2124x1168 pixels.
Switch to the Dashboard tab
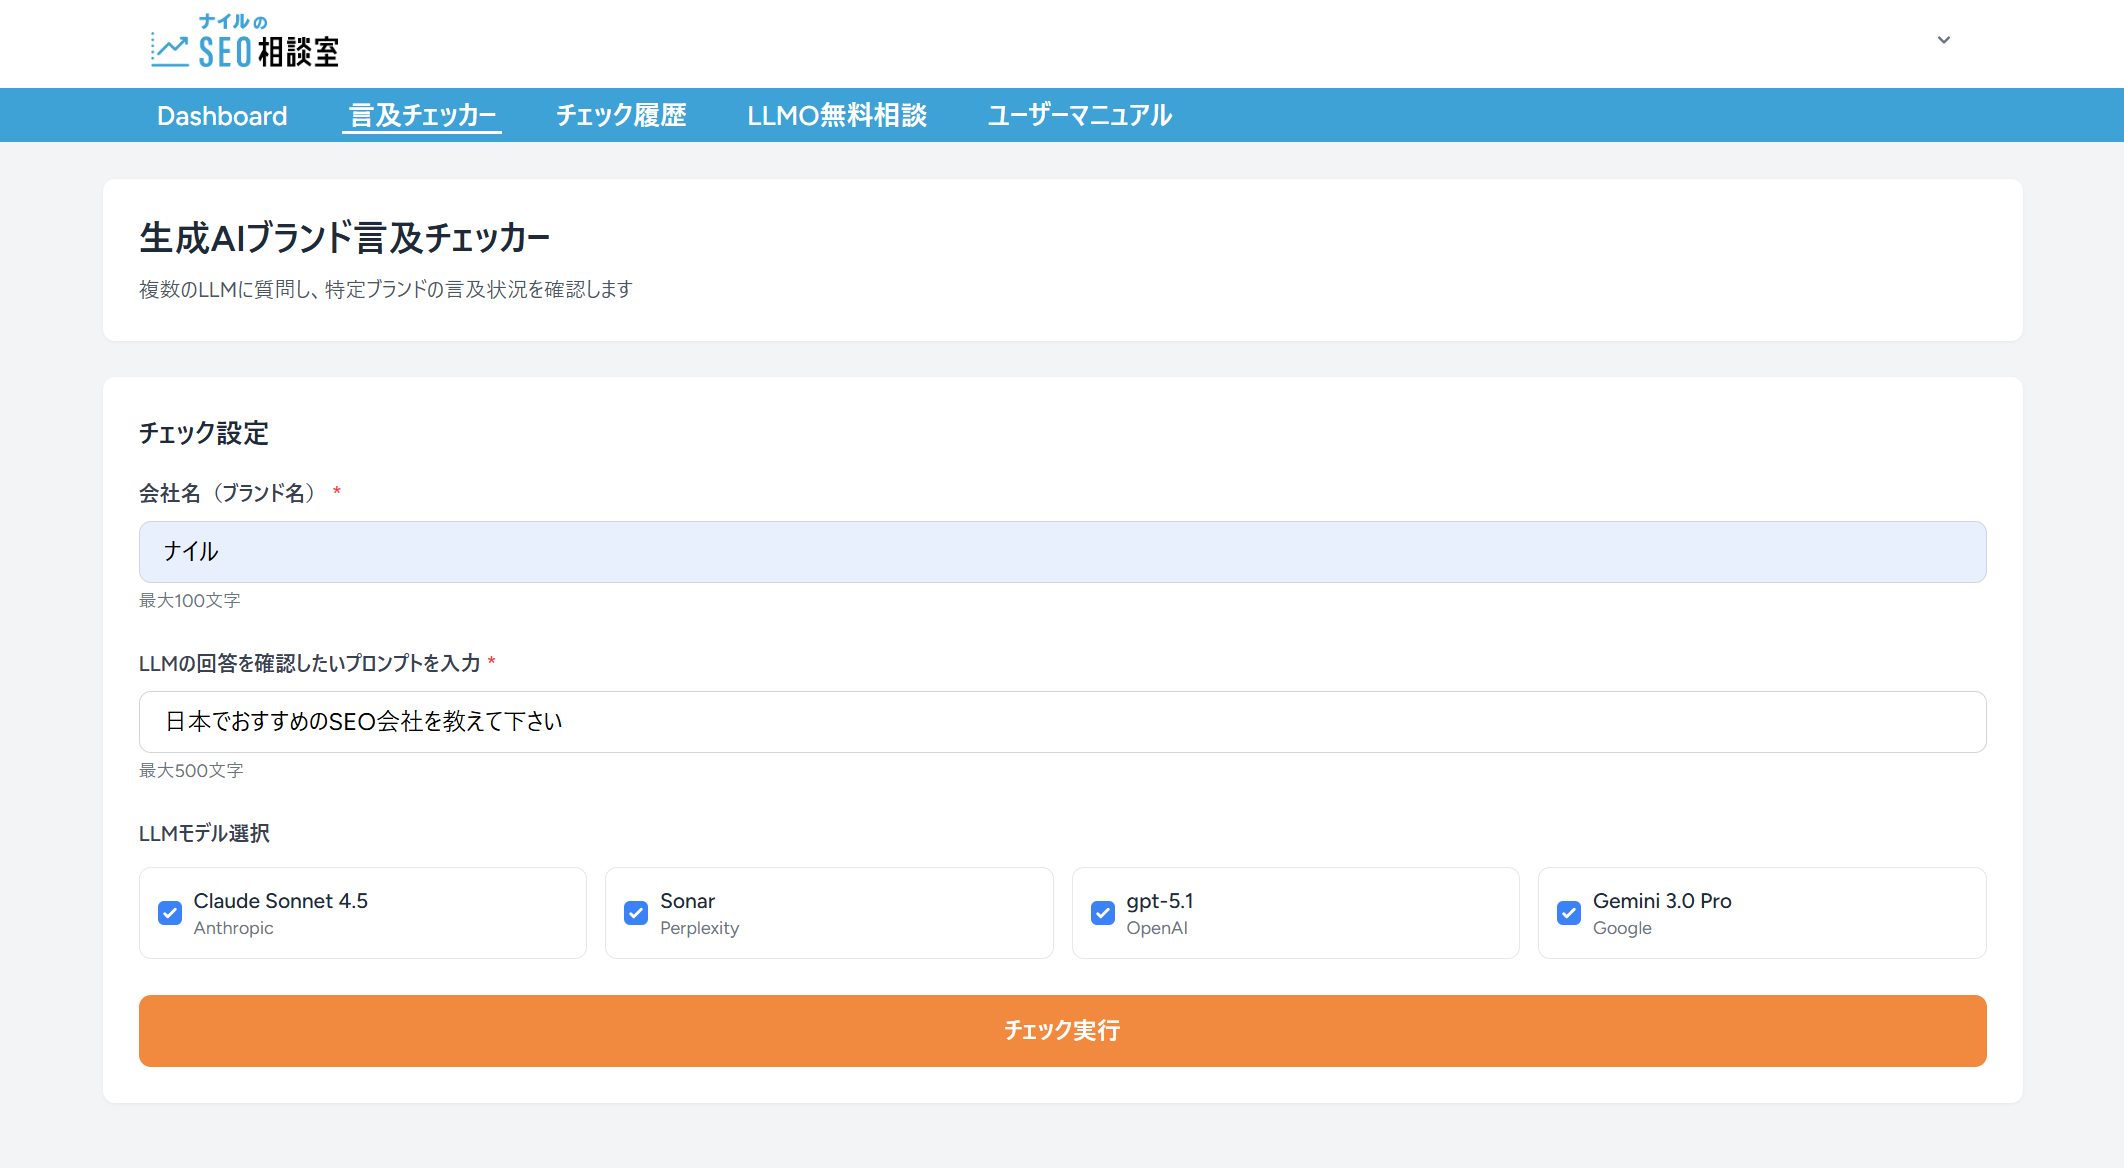(x=222, y=115)
